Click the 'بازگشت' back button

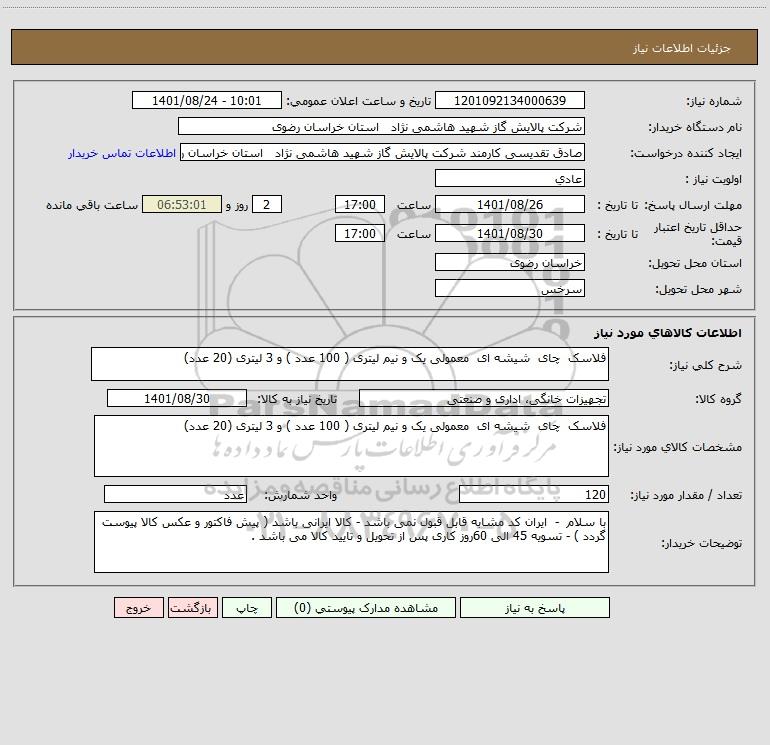pyautogui.click(x=192, y=607)
